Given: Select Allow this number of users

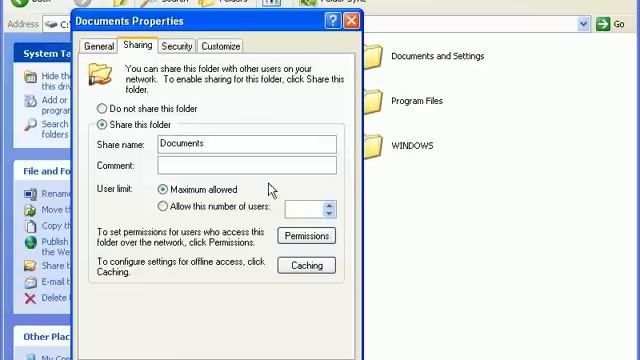Looking at the screenshot, I should tap(214, 207).
